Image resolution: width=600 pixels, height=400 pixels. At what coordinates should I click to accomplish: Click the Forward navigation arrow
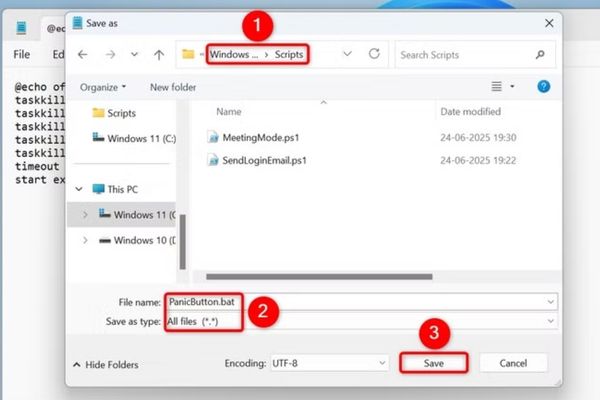(108, 54)
